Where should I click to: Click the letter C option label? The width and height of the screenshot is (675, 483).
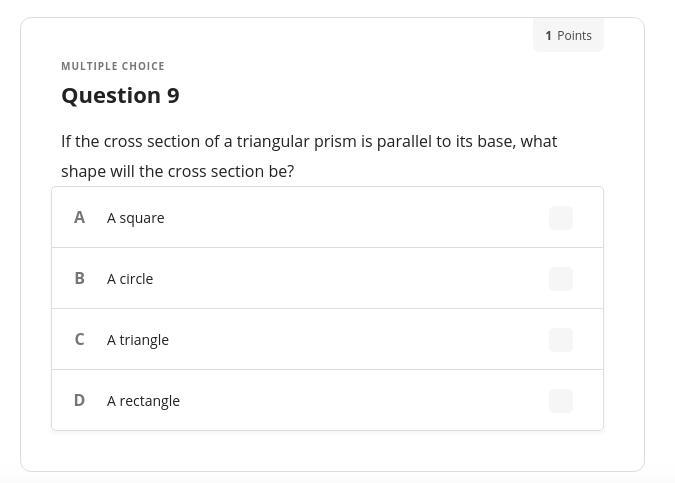coord(79,340)
